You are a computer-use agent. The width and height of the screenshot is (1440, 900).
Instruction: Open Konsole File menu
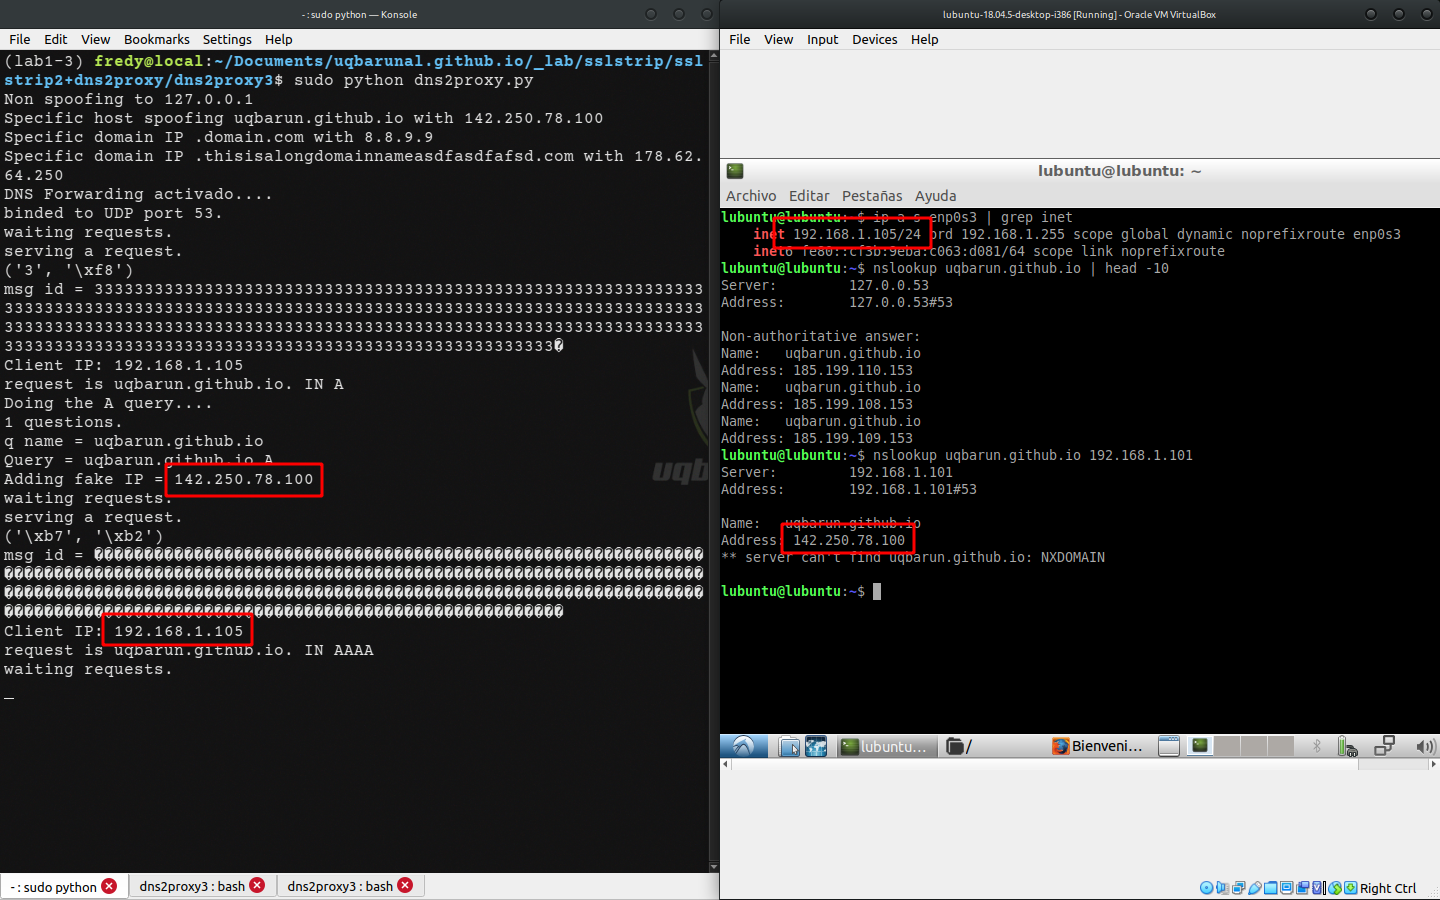coord(20,39)
